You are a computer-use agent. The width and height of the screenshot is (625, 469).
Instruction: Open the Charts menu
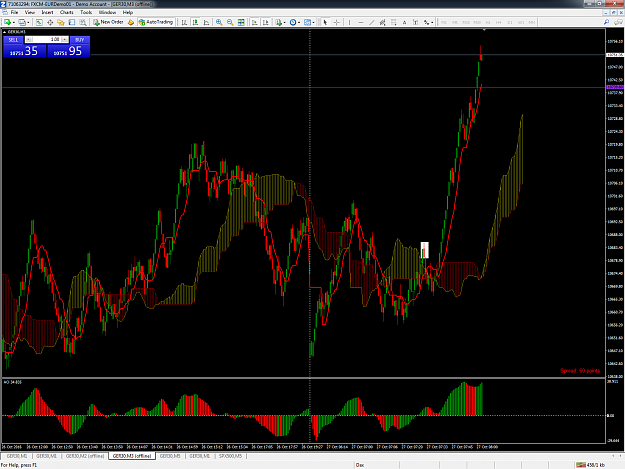[x=67, y=12]
